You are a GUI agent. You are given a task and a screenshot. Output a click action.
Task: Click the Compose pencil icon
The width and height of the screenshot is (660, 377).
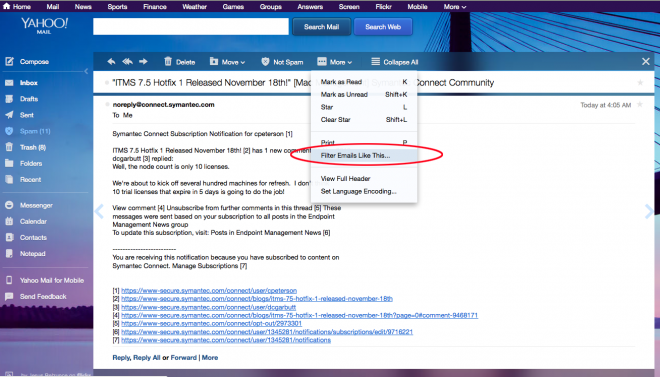coord(9,61)
